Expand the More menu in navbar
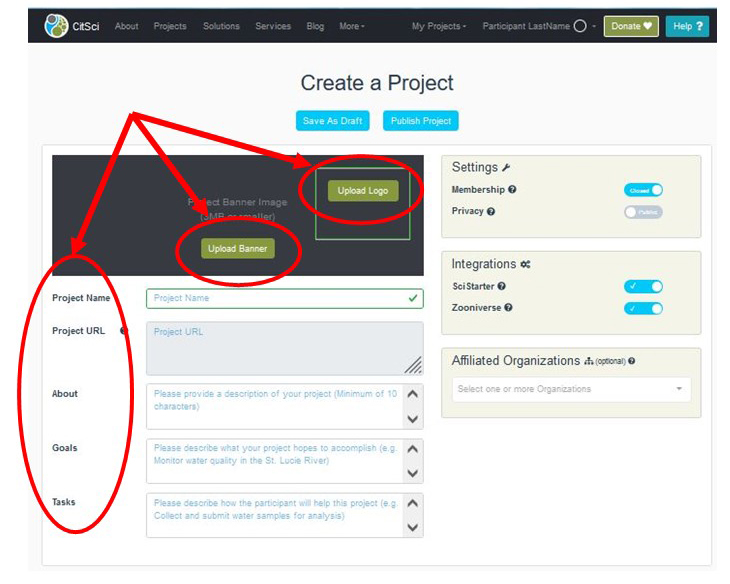The image size is (730, 584). [x=352, y=26]
